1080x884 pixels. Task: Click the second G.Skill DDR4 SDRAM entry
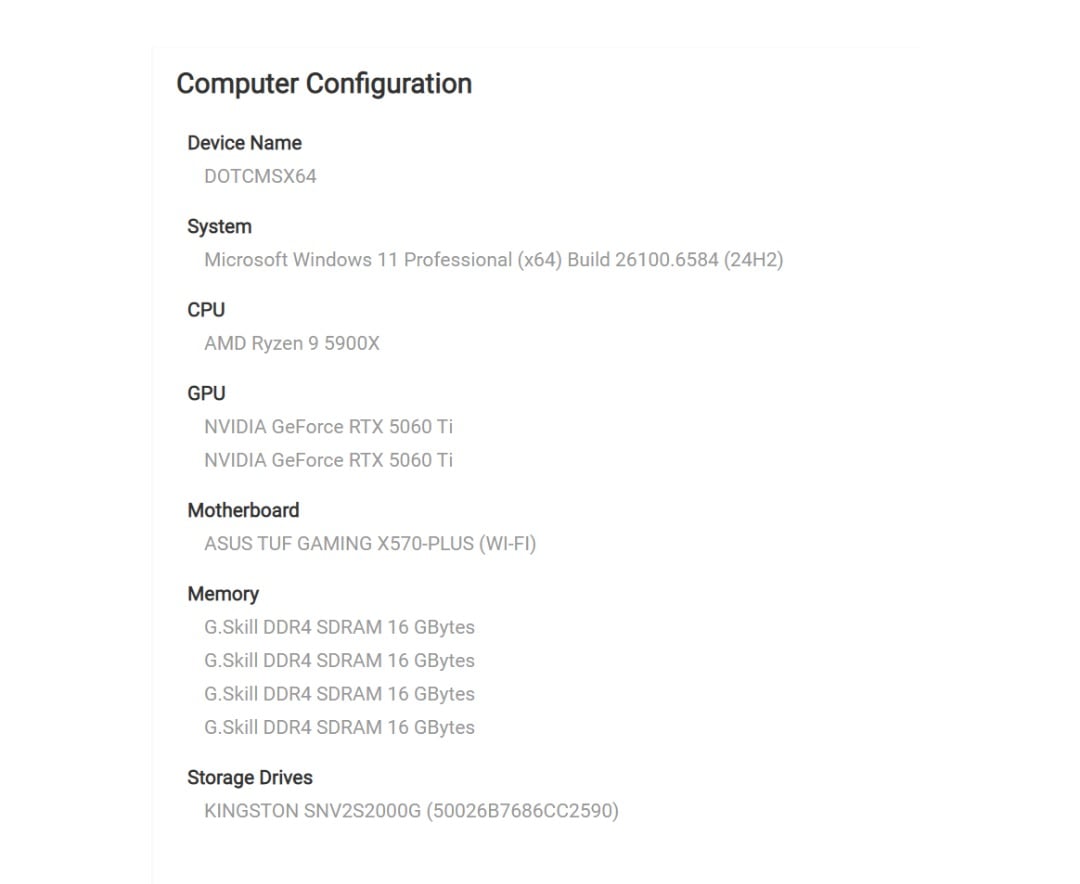point(340,661)
